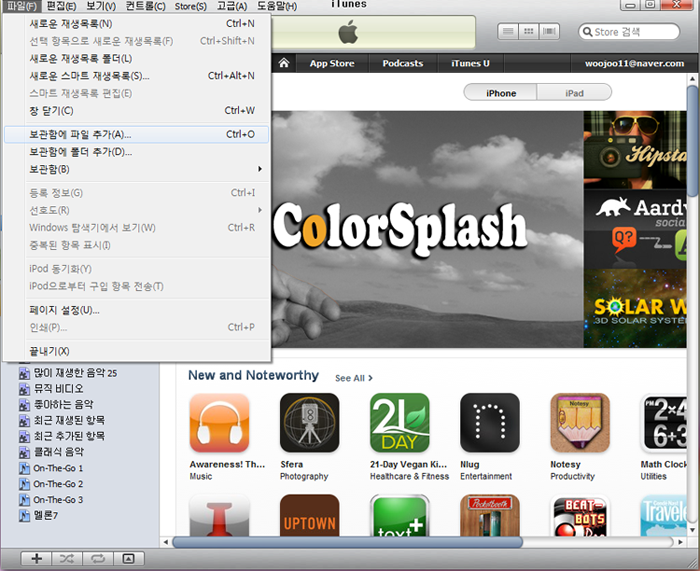Switch to App Store tab
Image resolution: width=700 pixels, height=571 pixels.
tap(332, 63)
